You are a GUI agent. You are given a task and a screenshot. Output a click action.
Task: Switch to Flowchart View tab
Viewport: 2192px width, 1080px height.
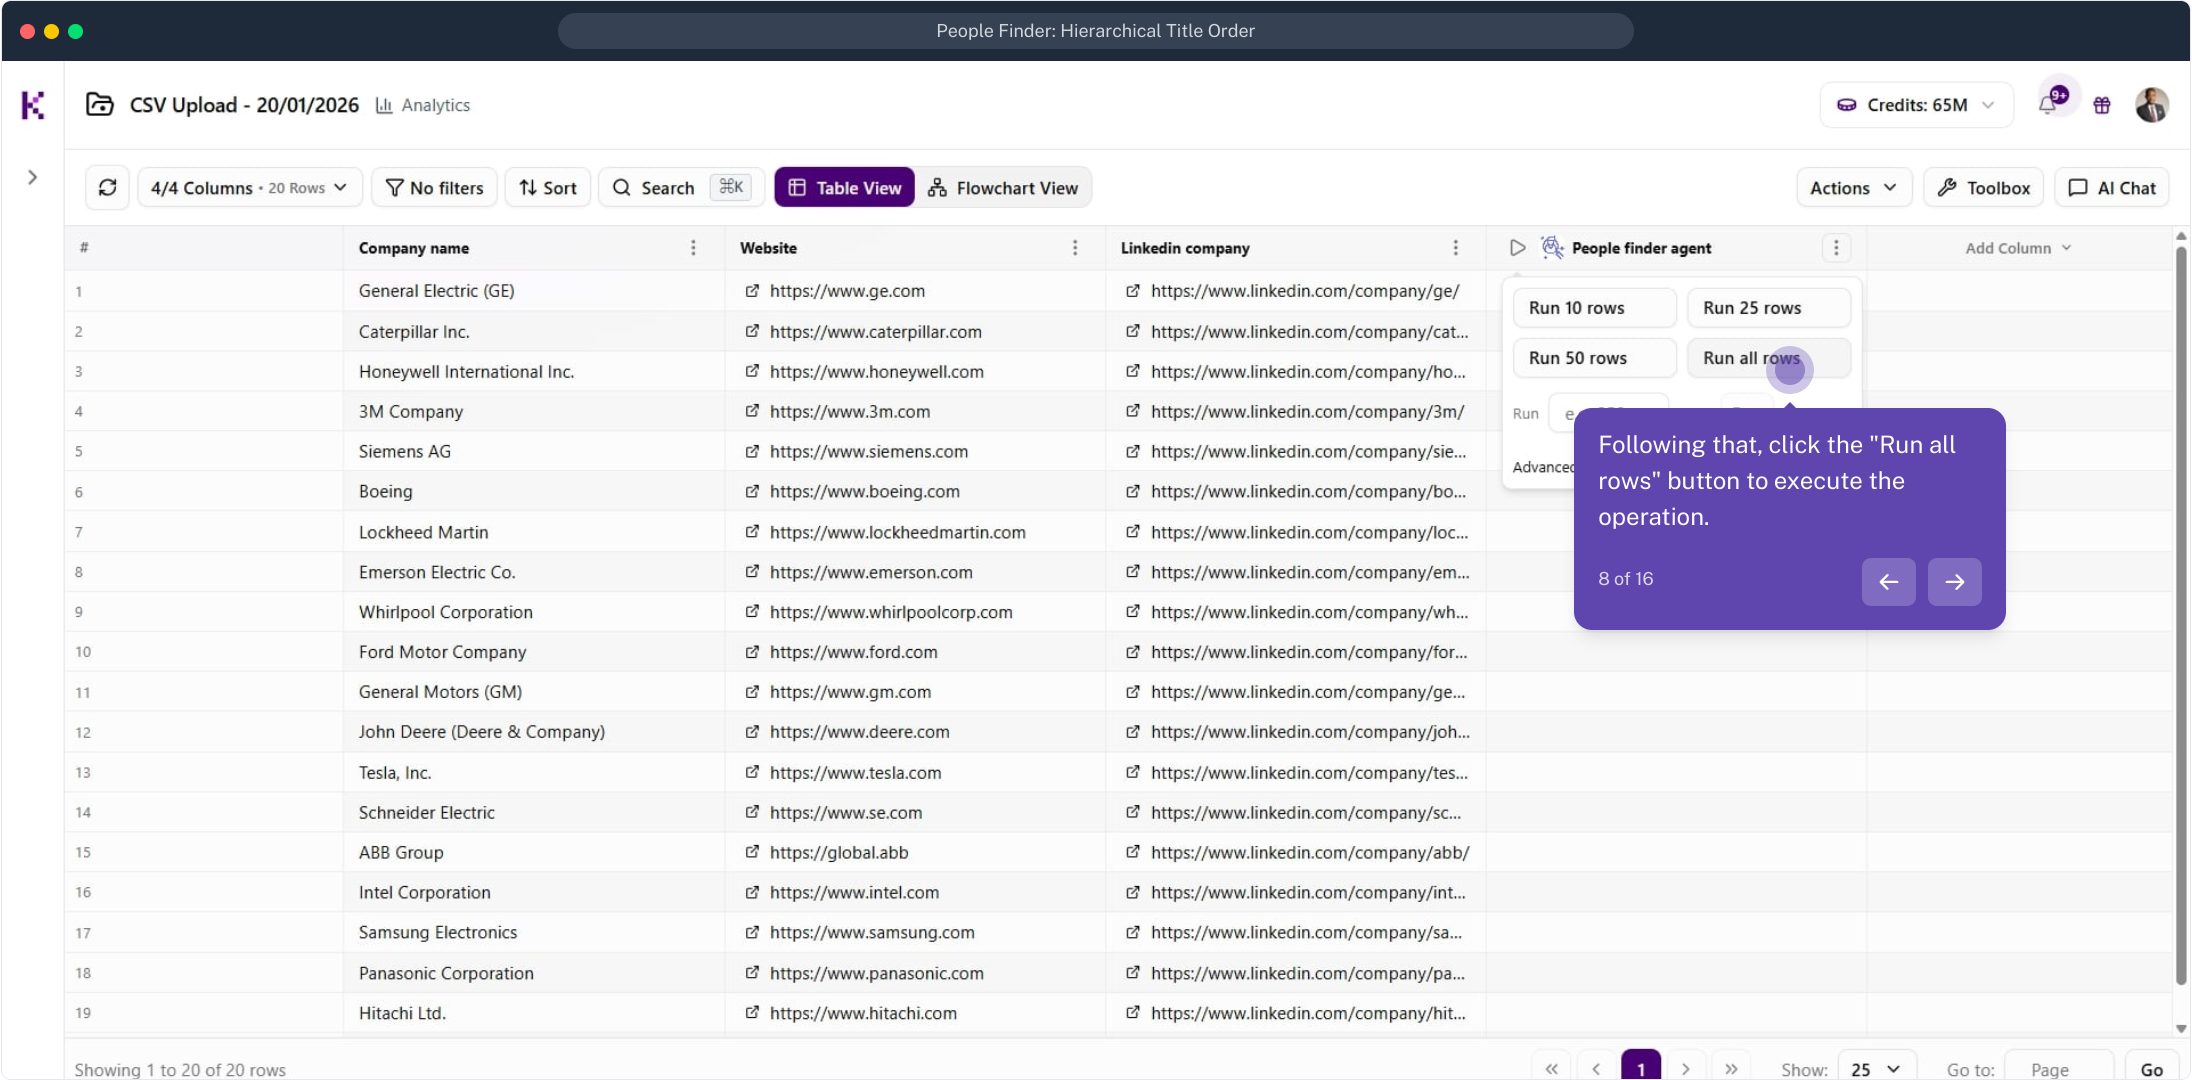click(x=1003, y=188)
